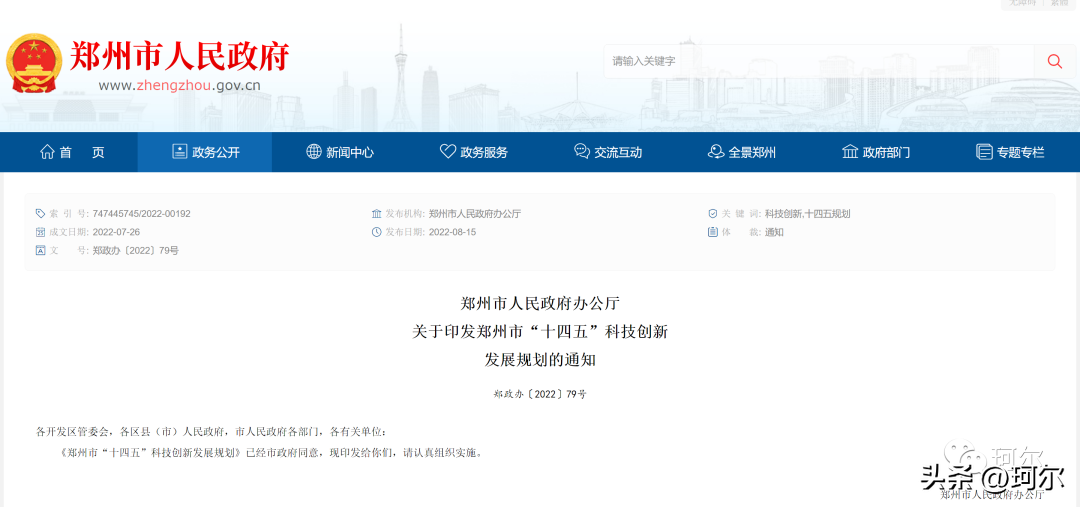Click the chat bubble icon for 交流互动

click(x=581, y=152)
